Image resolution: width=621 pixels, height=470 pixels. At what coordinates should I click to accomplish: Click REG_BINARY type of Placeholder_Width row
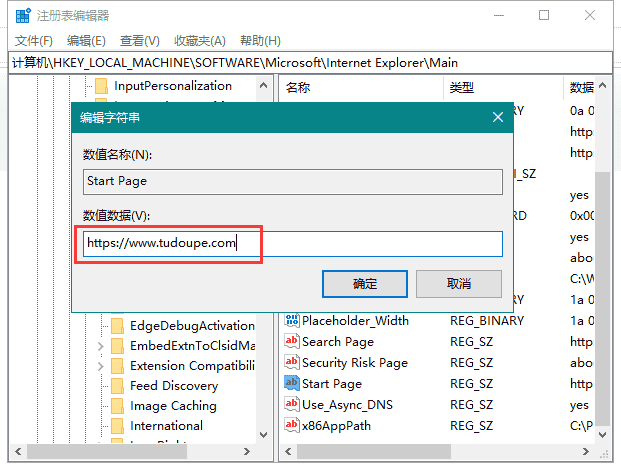(x=487, y=321)
